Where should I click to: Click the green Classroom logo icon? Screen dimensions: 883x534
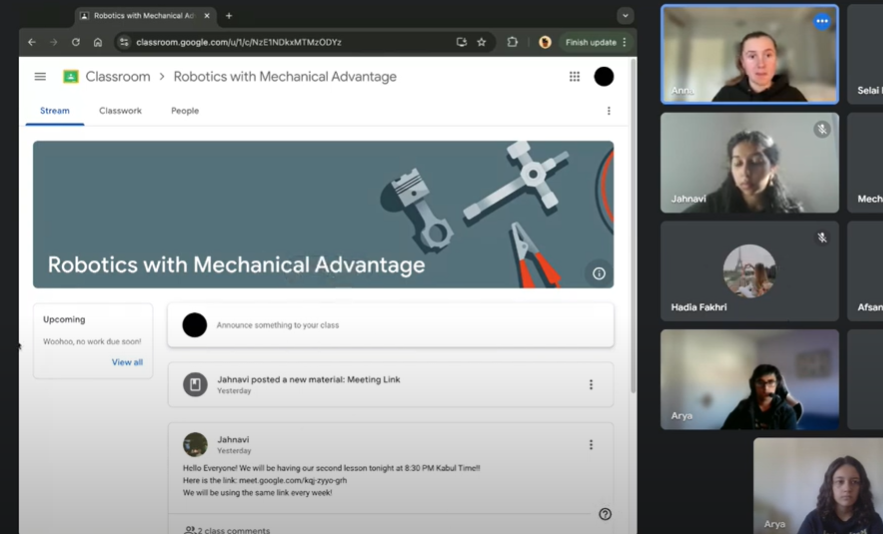pos(71,77)
